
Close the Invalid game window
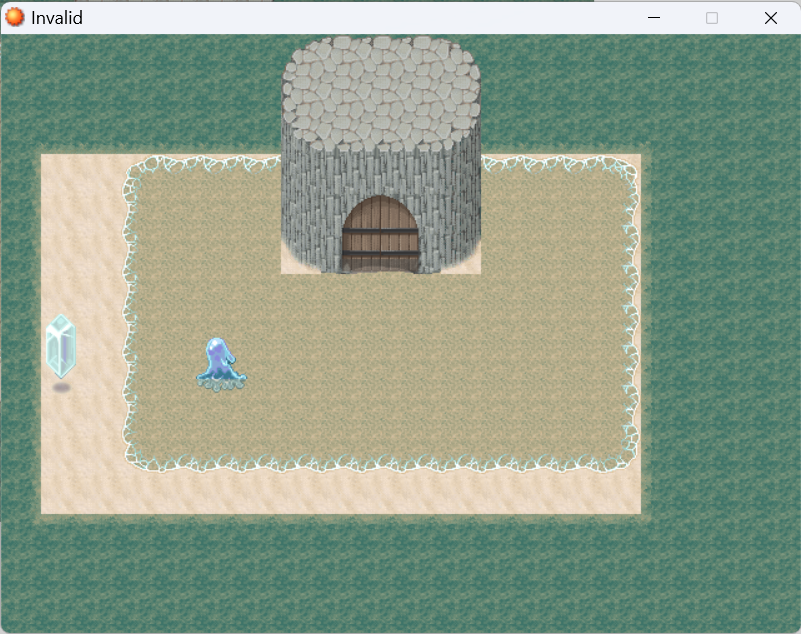tap(771, 17)
